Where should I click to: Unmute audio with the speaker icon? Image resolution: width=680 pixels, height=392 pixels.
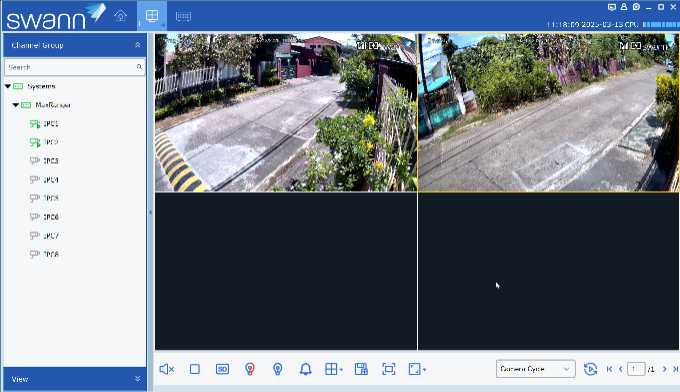coord(167,369)
